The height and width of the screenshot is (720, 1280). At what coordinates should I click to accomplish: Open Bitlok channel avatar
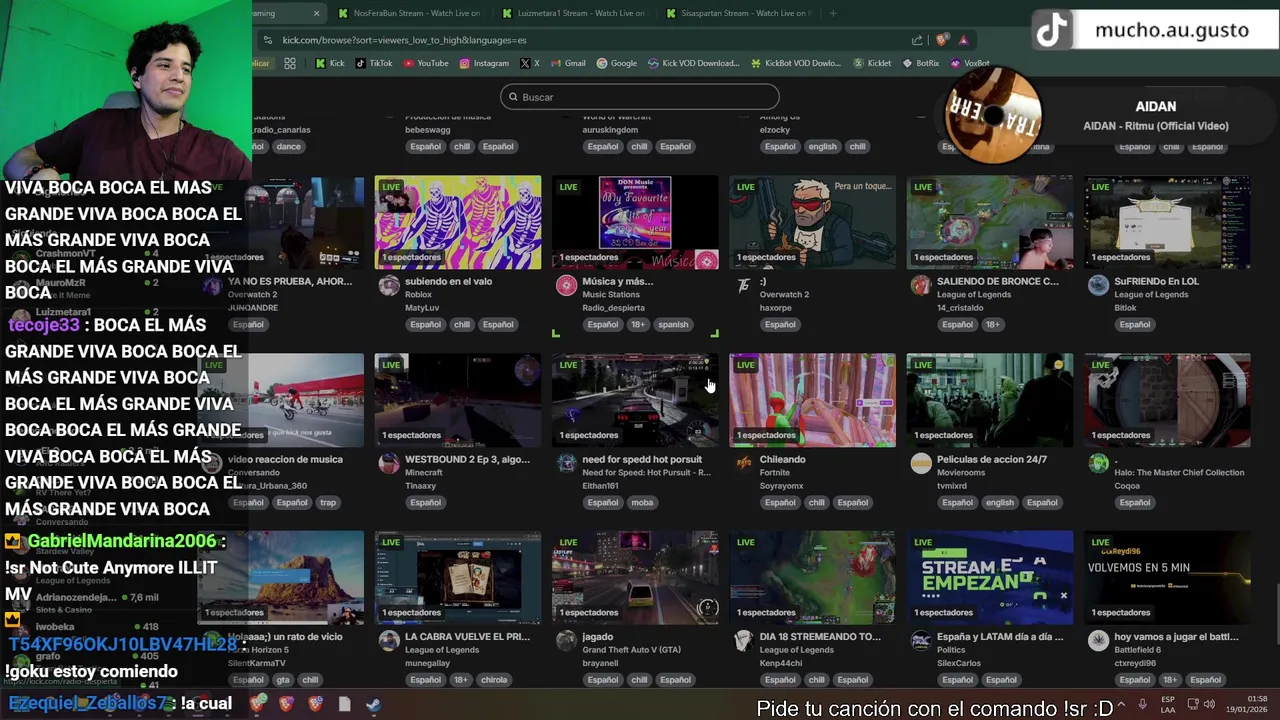(x=1098, y=286)
